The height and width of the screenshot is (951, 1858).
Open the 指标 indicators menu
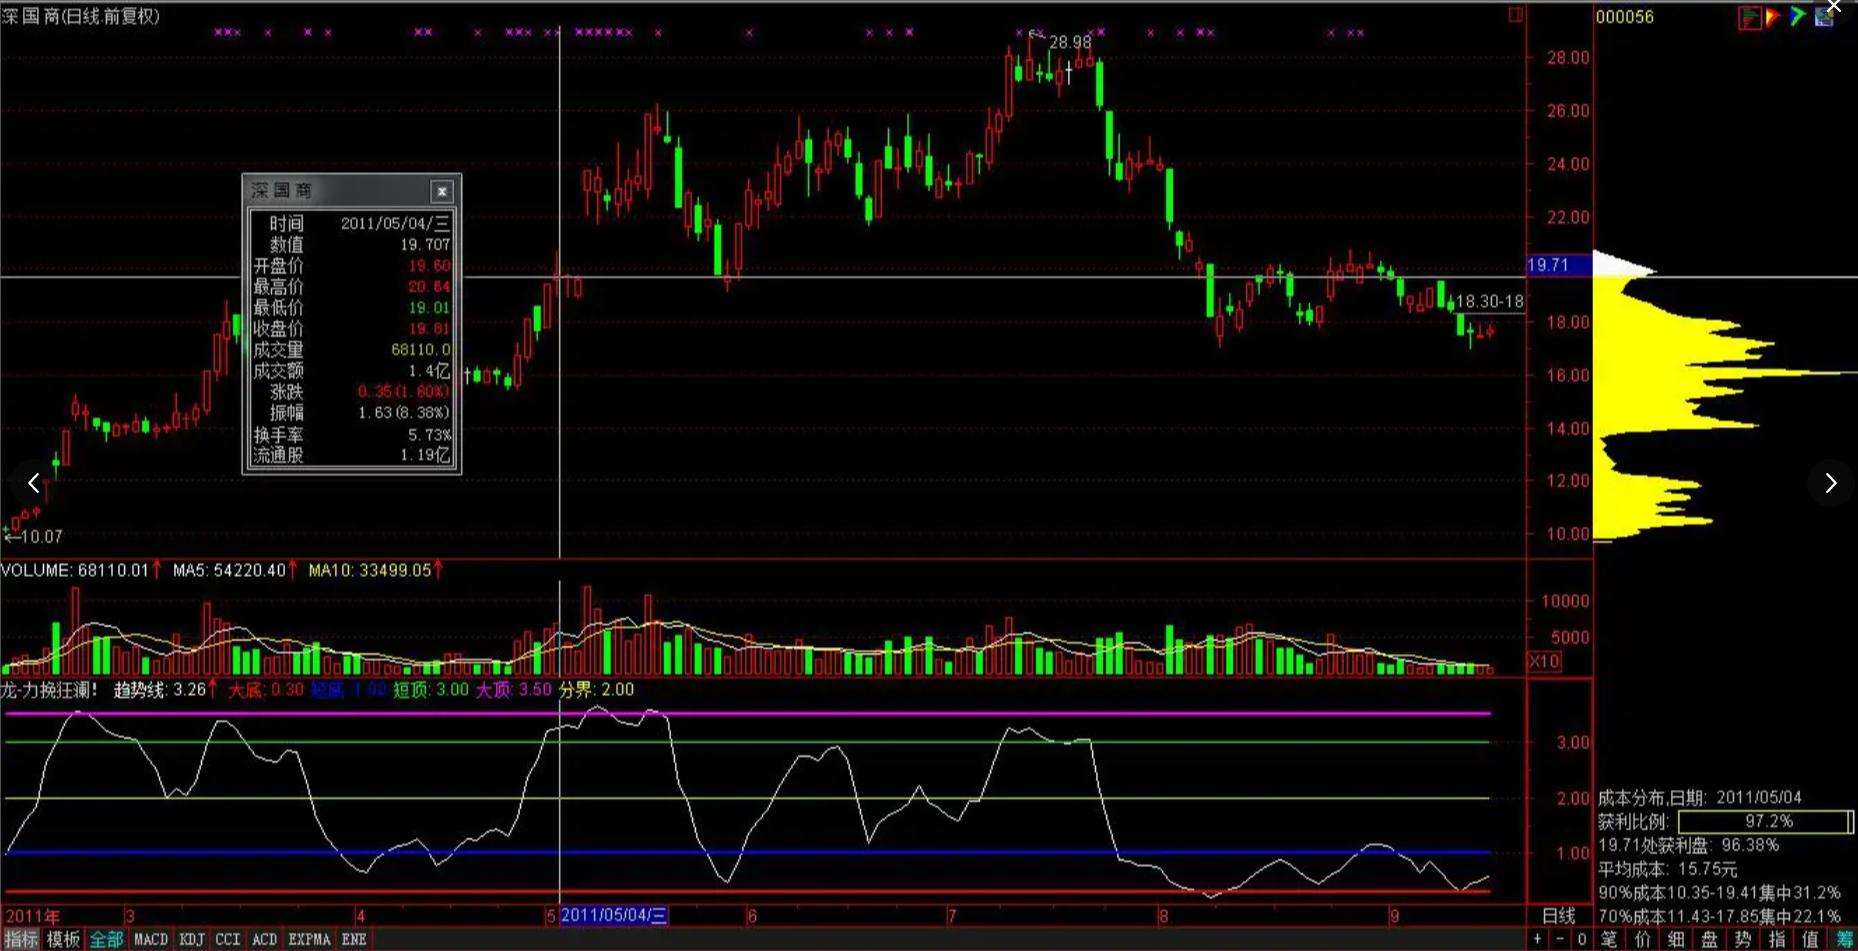[21, 939]
